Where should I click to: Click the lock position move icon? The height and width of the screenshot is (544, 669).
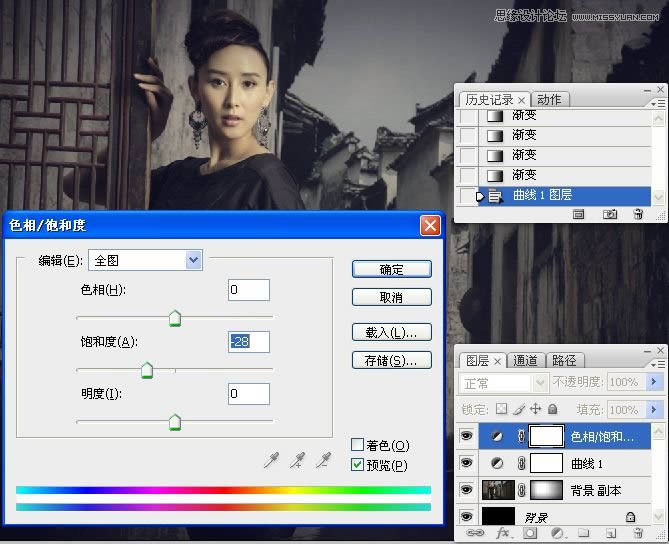(535, 409)
